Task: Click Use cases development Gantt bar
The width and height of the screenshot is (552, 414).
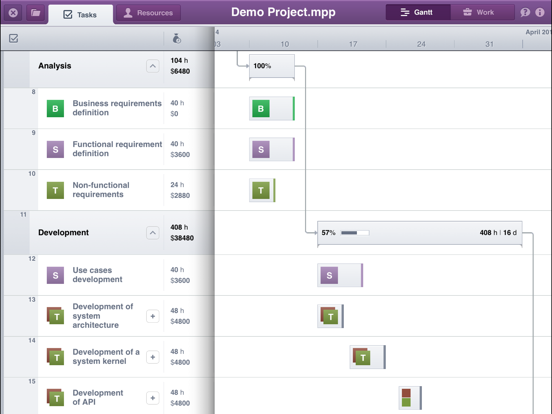Action: coord(340,275)
